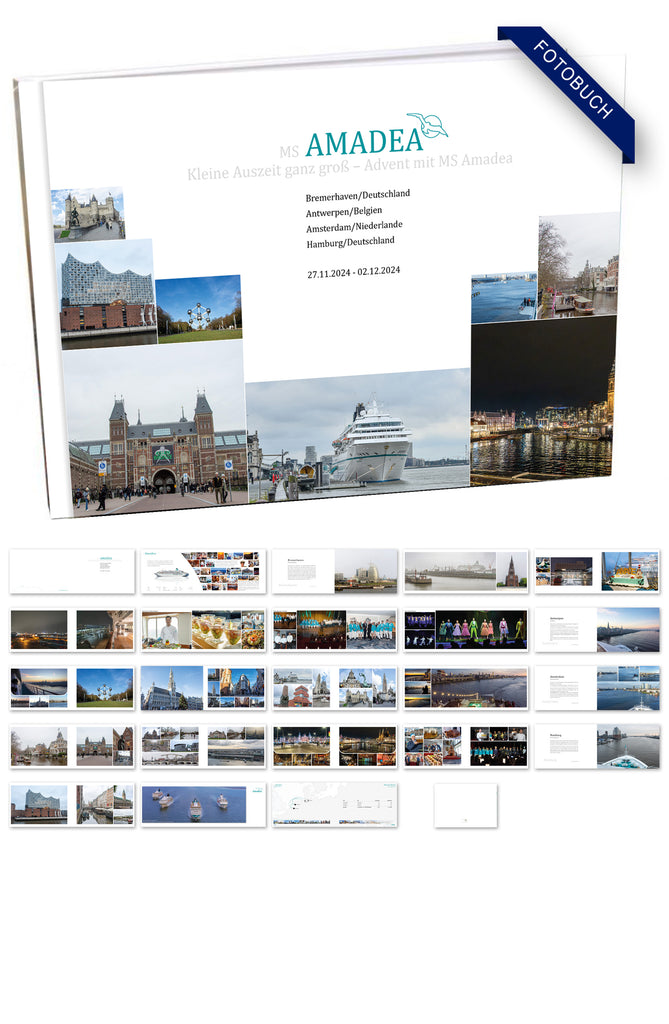Click the subtitle 'Kleine Auszeit ganz groß – Advent mit MS Amadea'
669x1024 pixels.
[x=350, y=166]
